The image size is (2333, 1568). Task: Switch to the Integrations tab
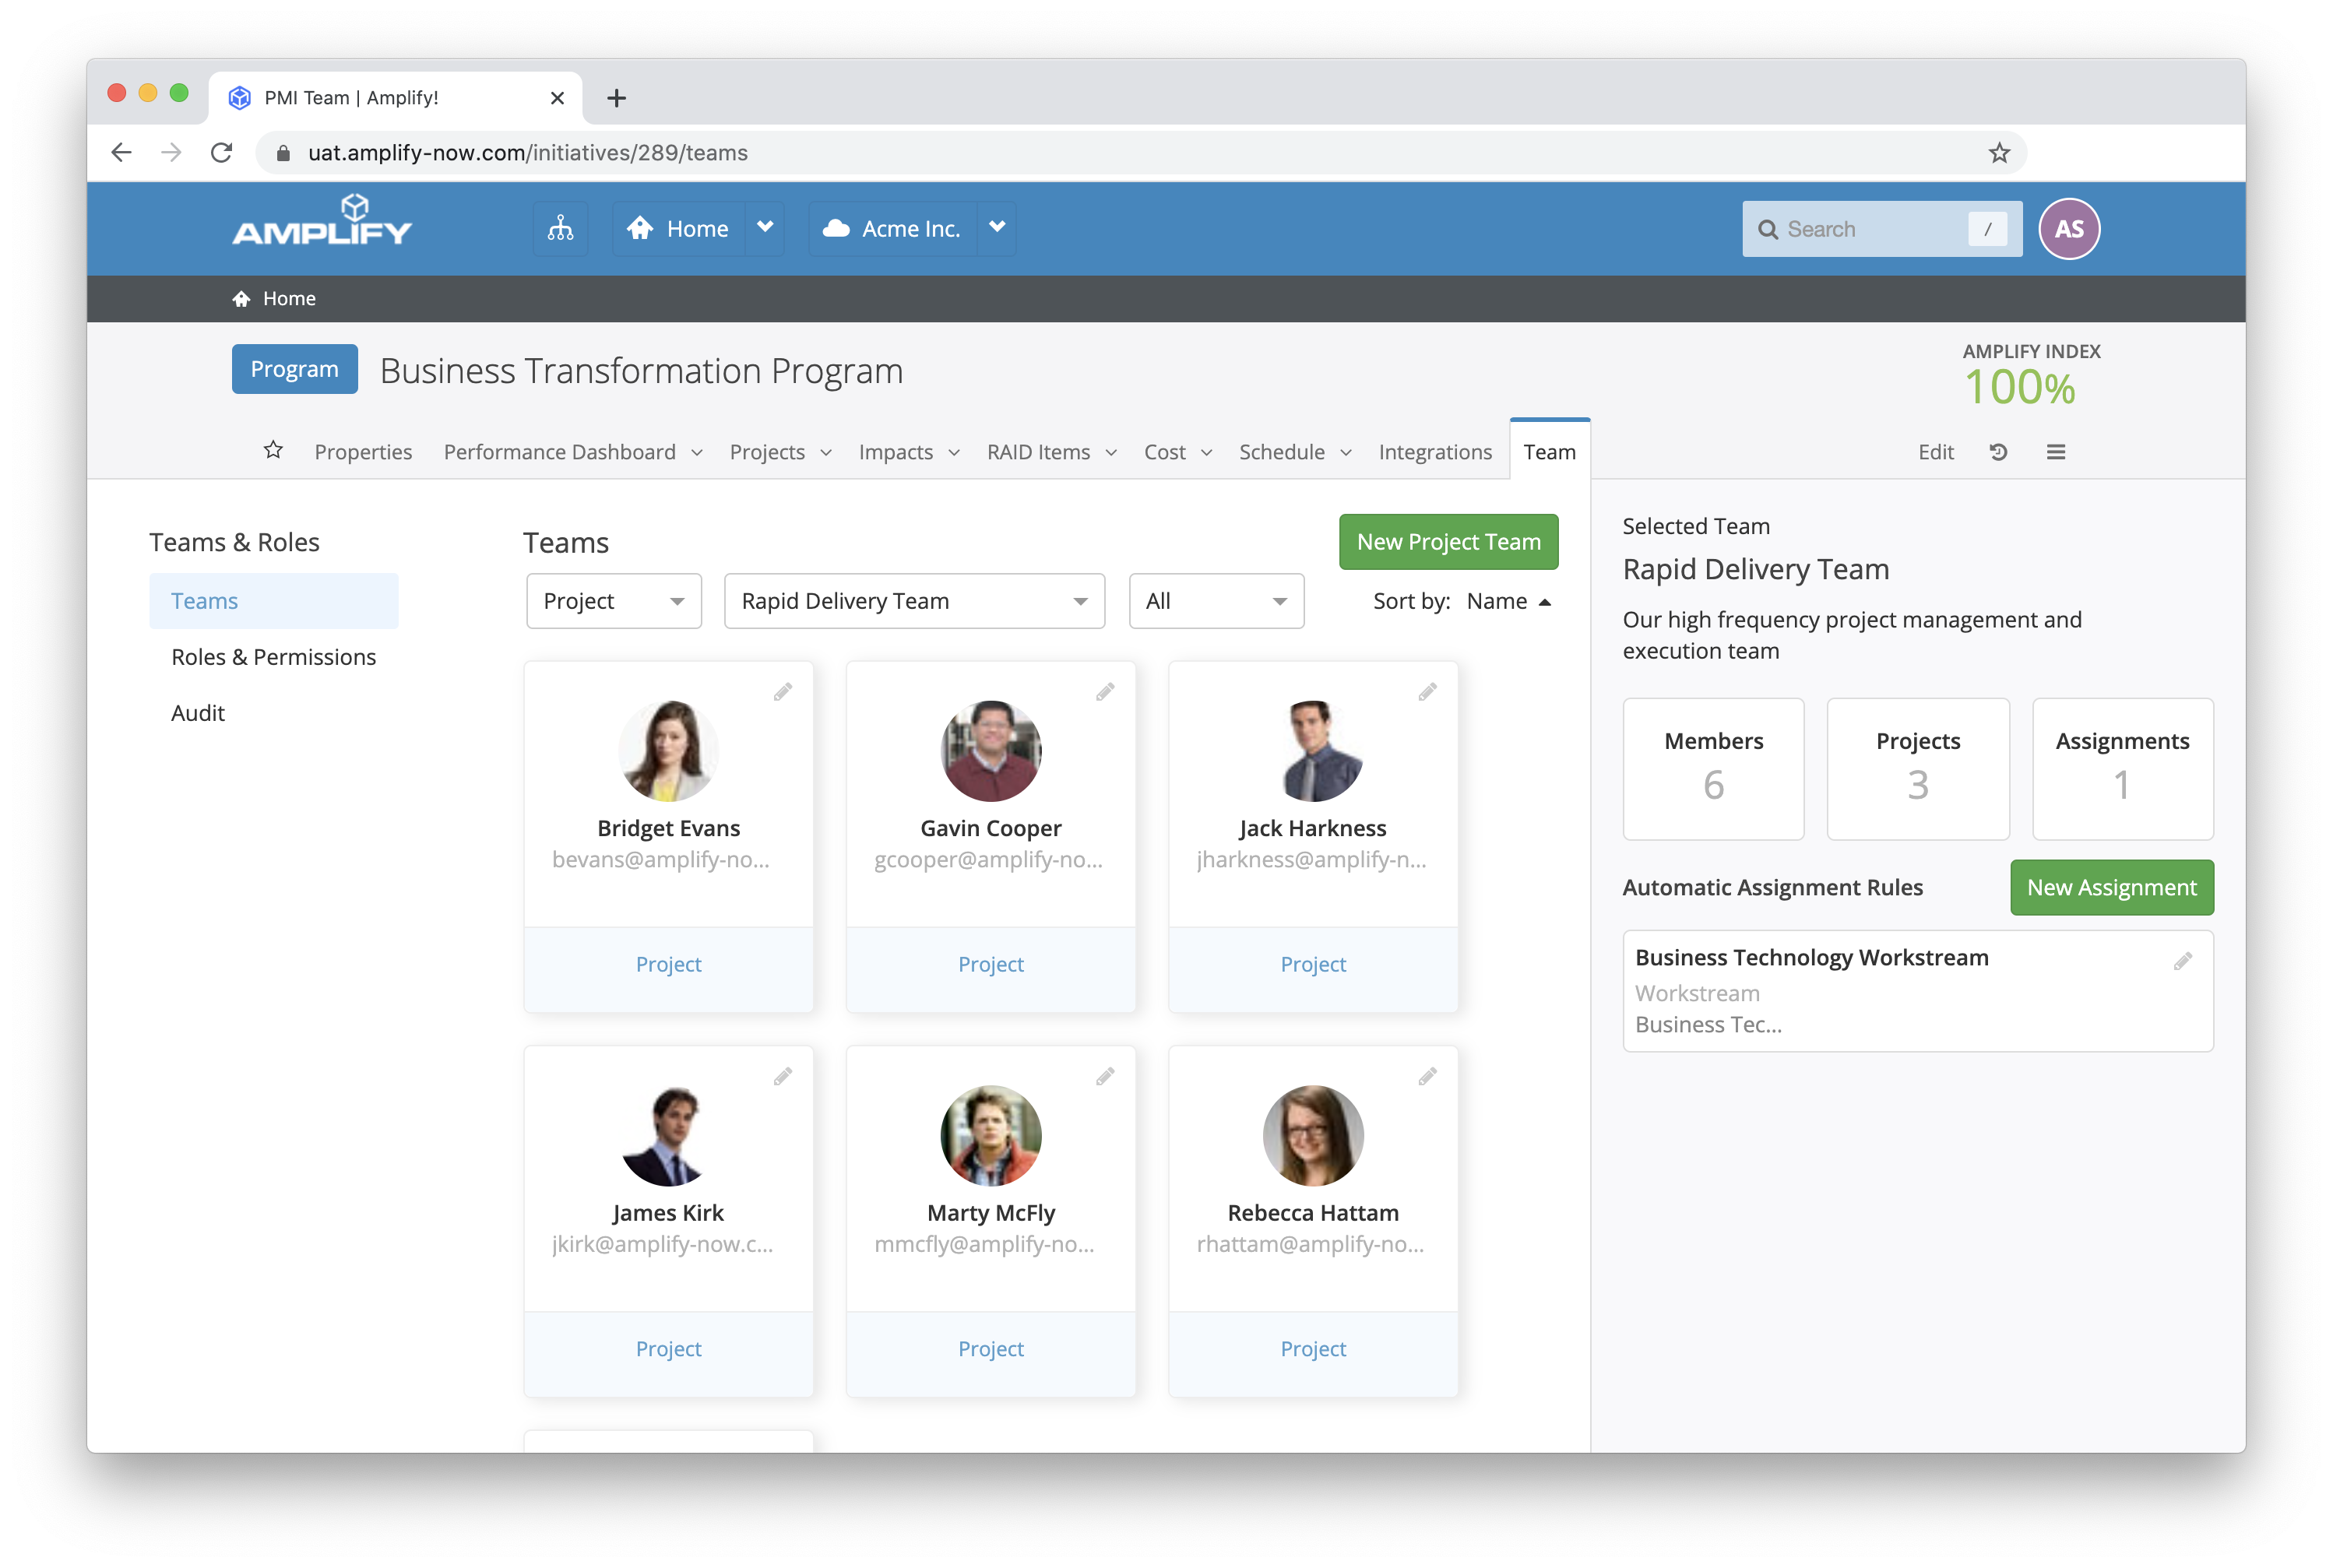(x=1434, y=452)
